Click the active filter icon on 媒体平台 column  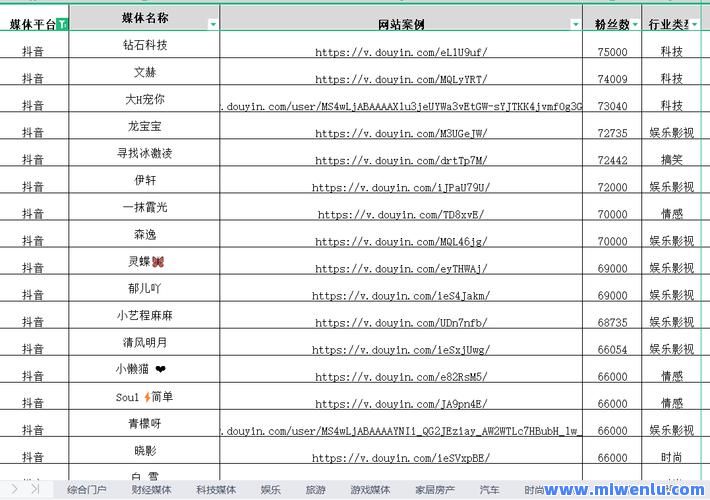[x=63, y=24]
